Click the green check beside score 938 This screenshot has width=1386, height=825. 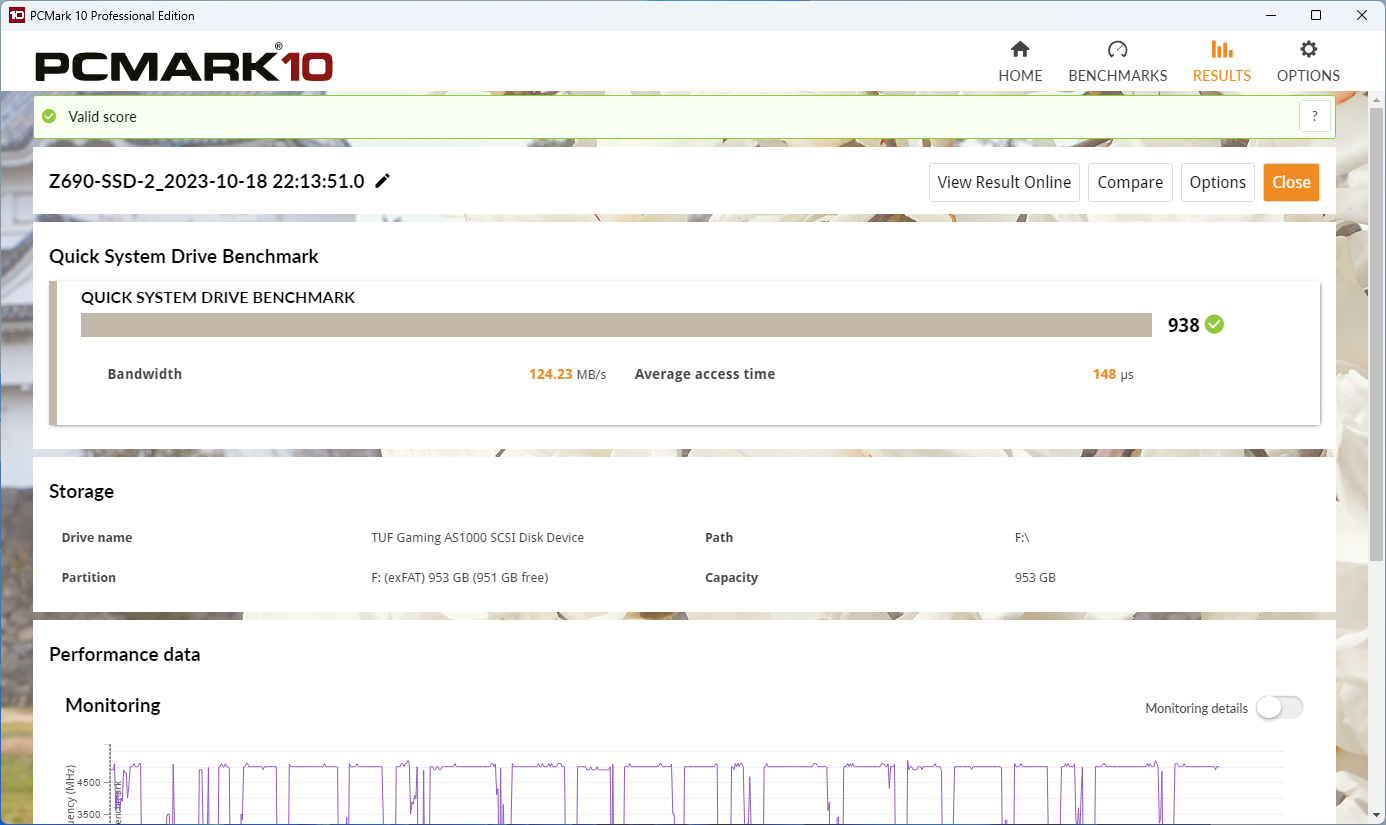tap(1214, 324)
